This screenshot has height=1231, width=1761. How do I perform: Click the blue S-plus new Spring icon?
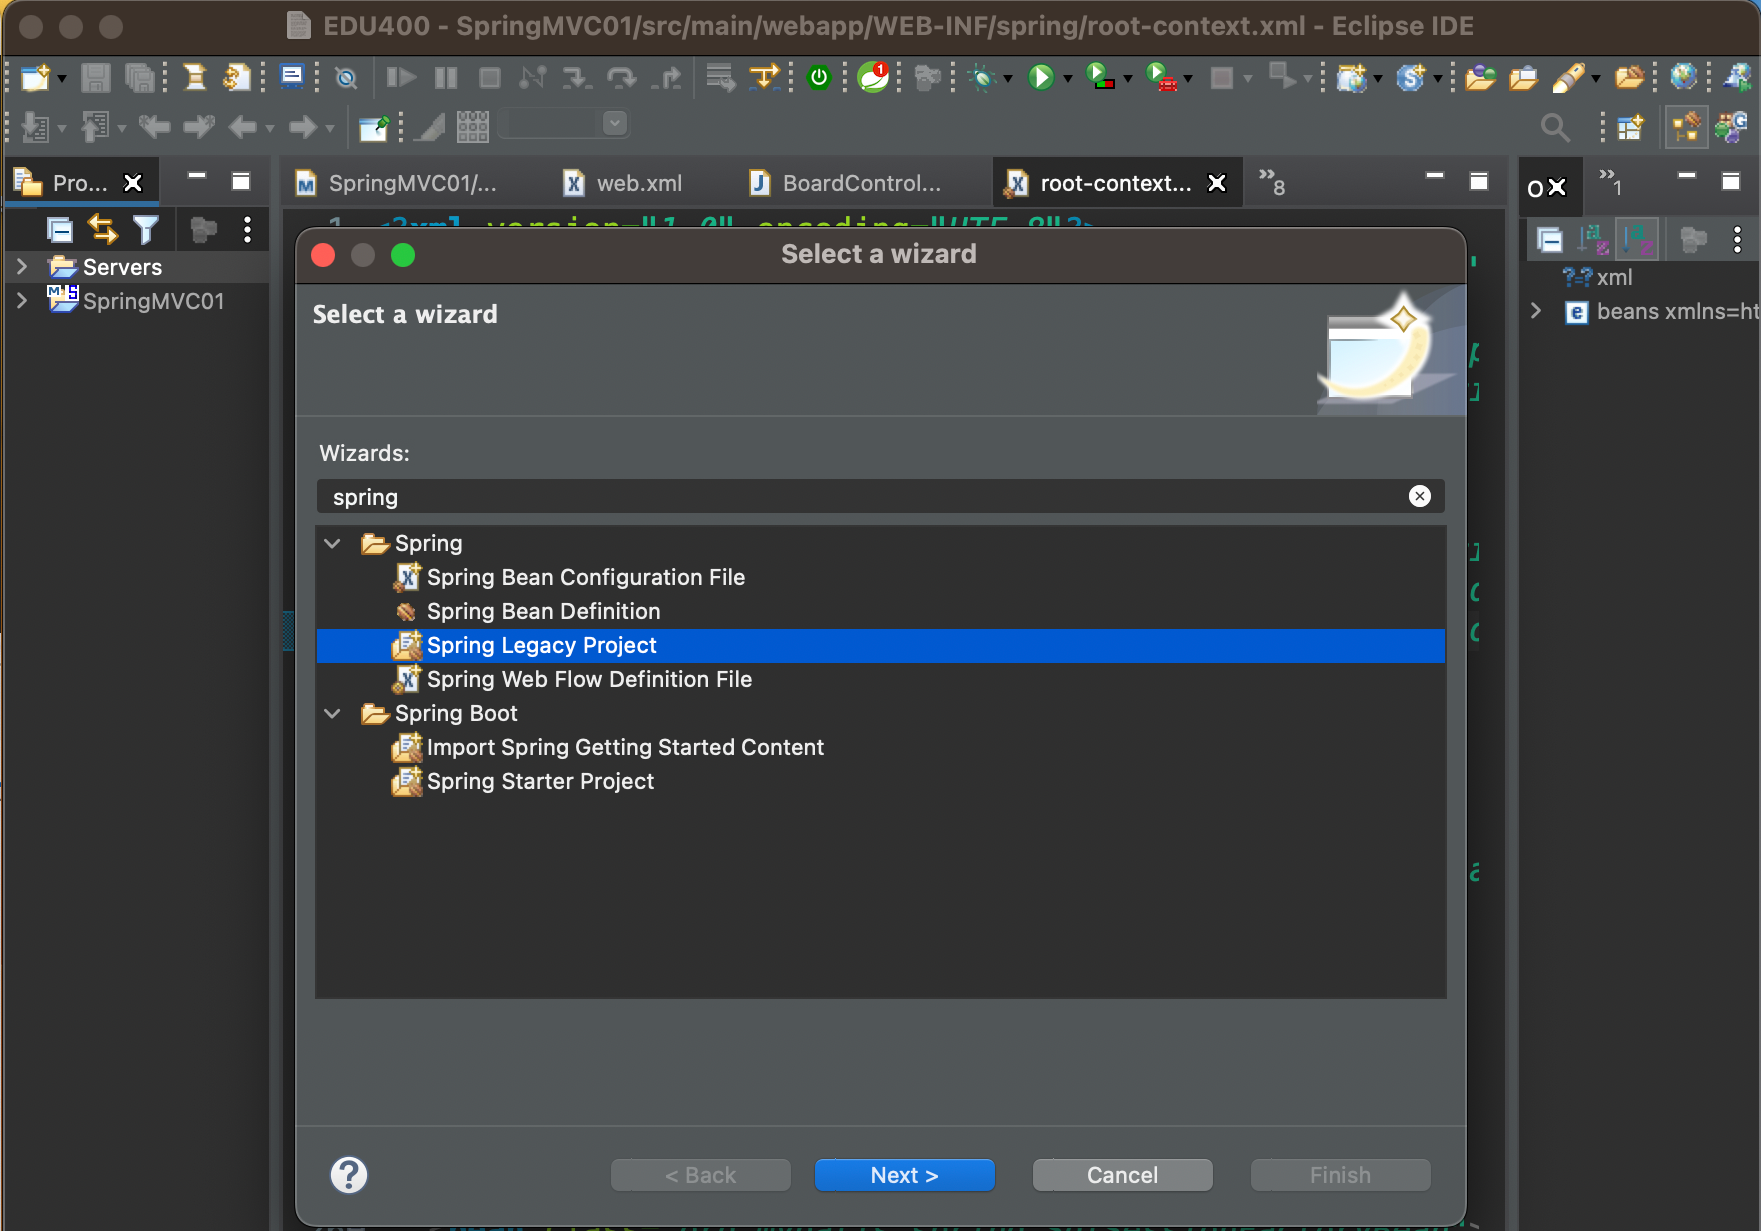pos(1411,77)
